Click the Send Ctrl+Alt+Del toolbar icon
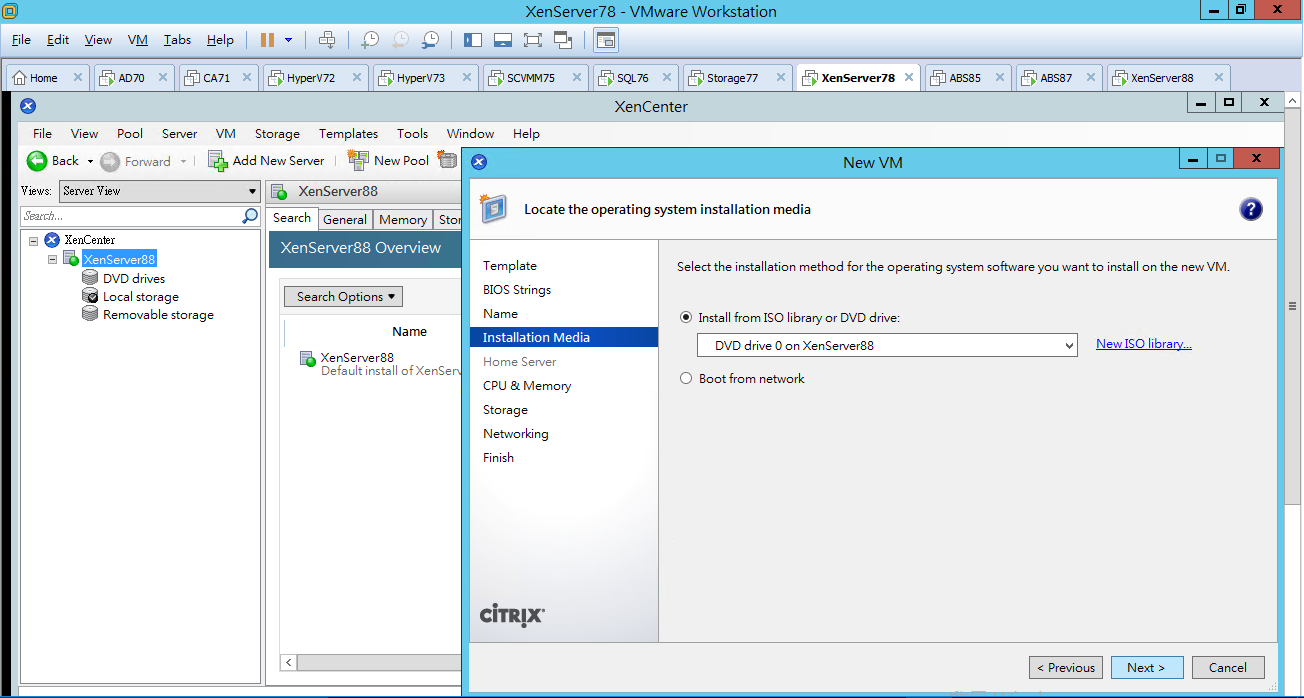The height and width of the screenshot is (698, 1304). tap(327, 40)
